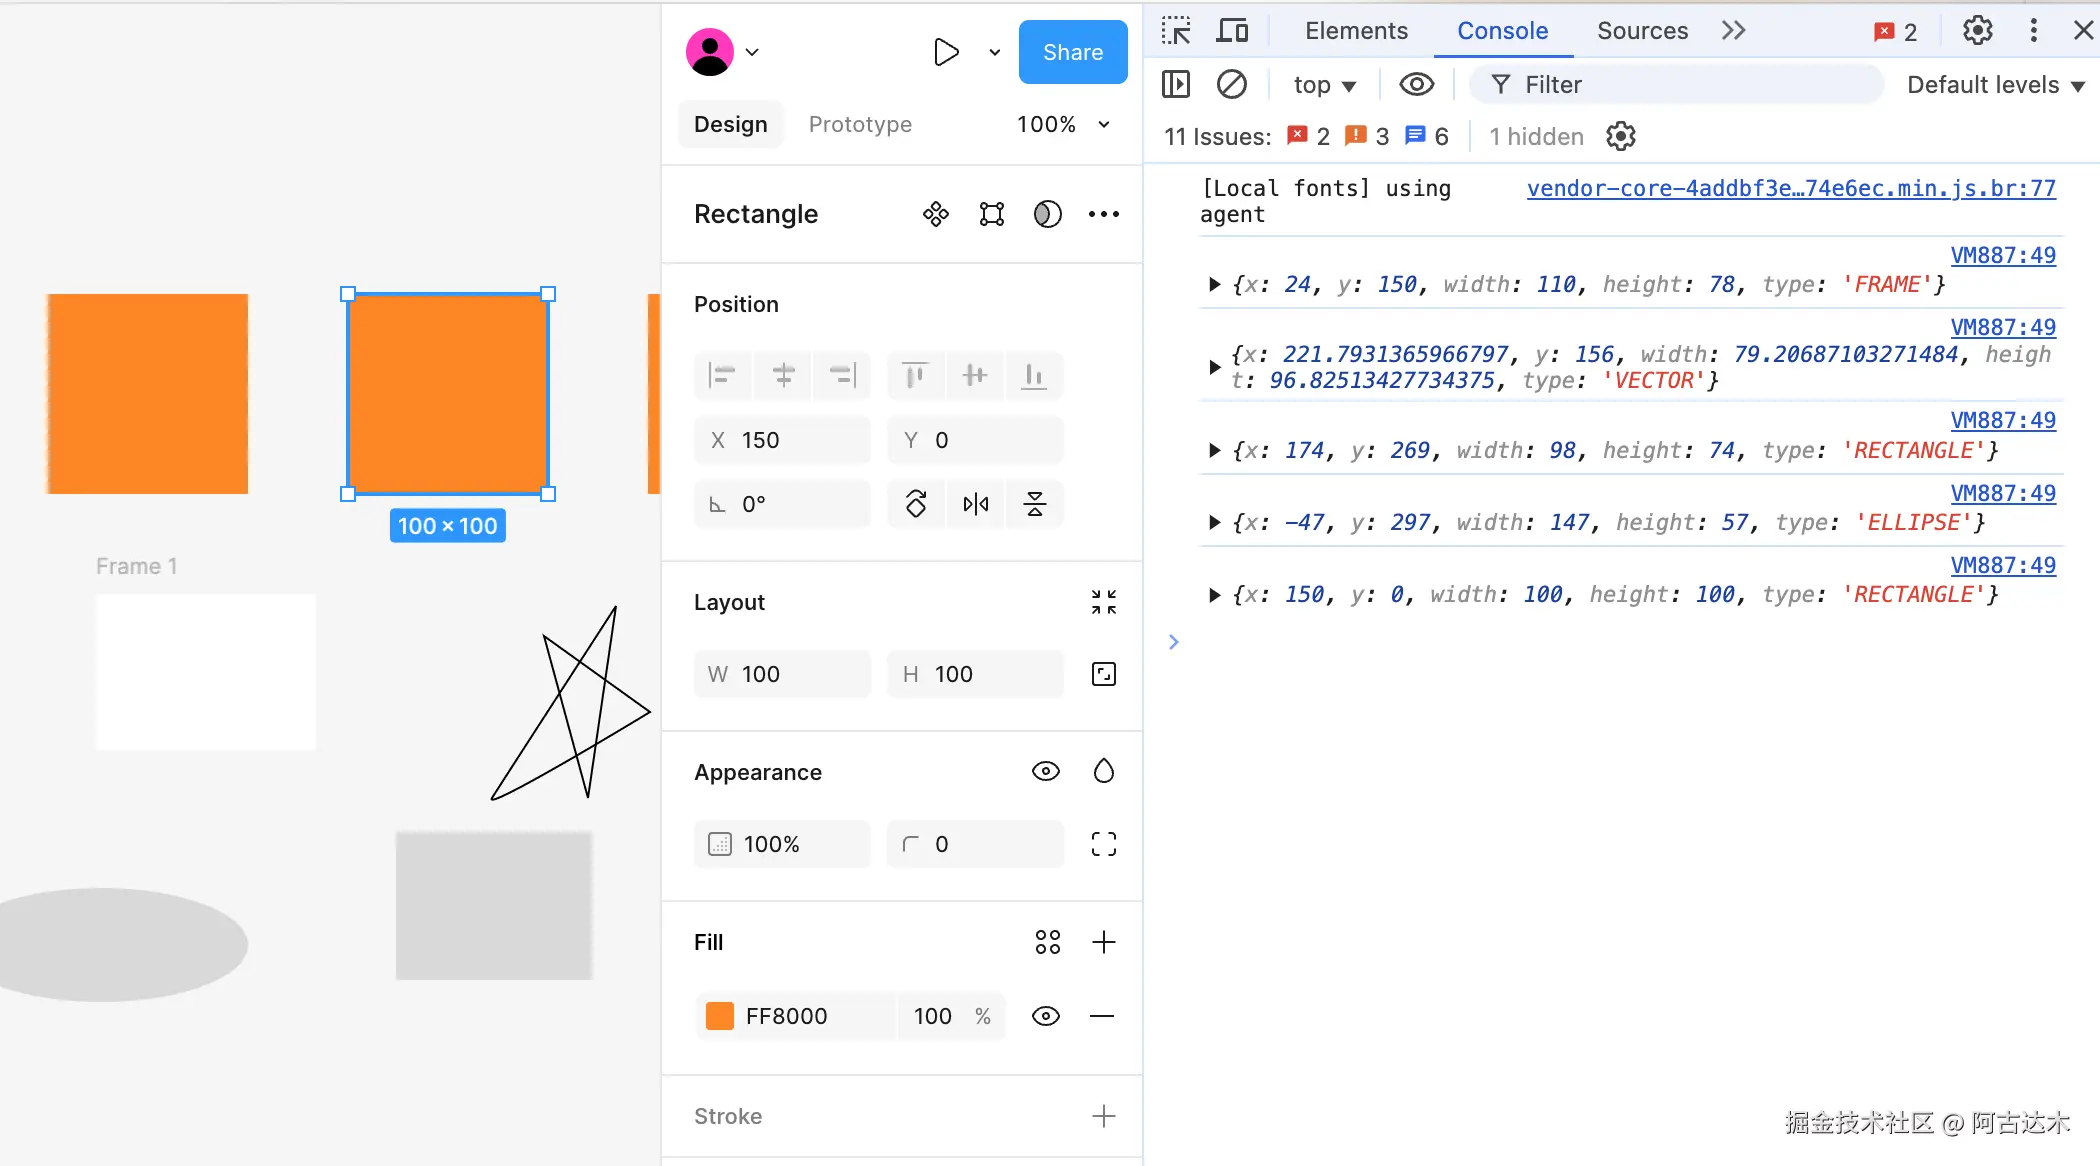The width and height of the screenshot is (2100, 1166).
Task: Click the align left icon
Action: coord(722,376)
